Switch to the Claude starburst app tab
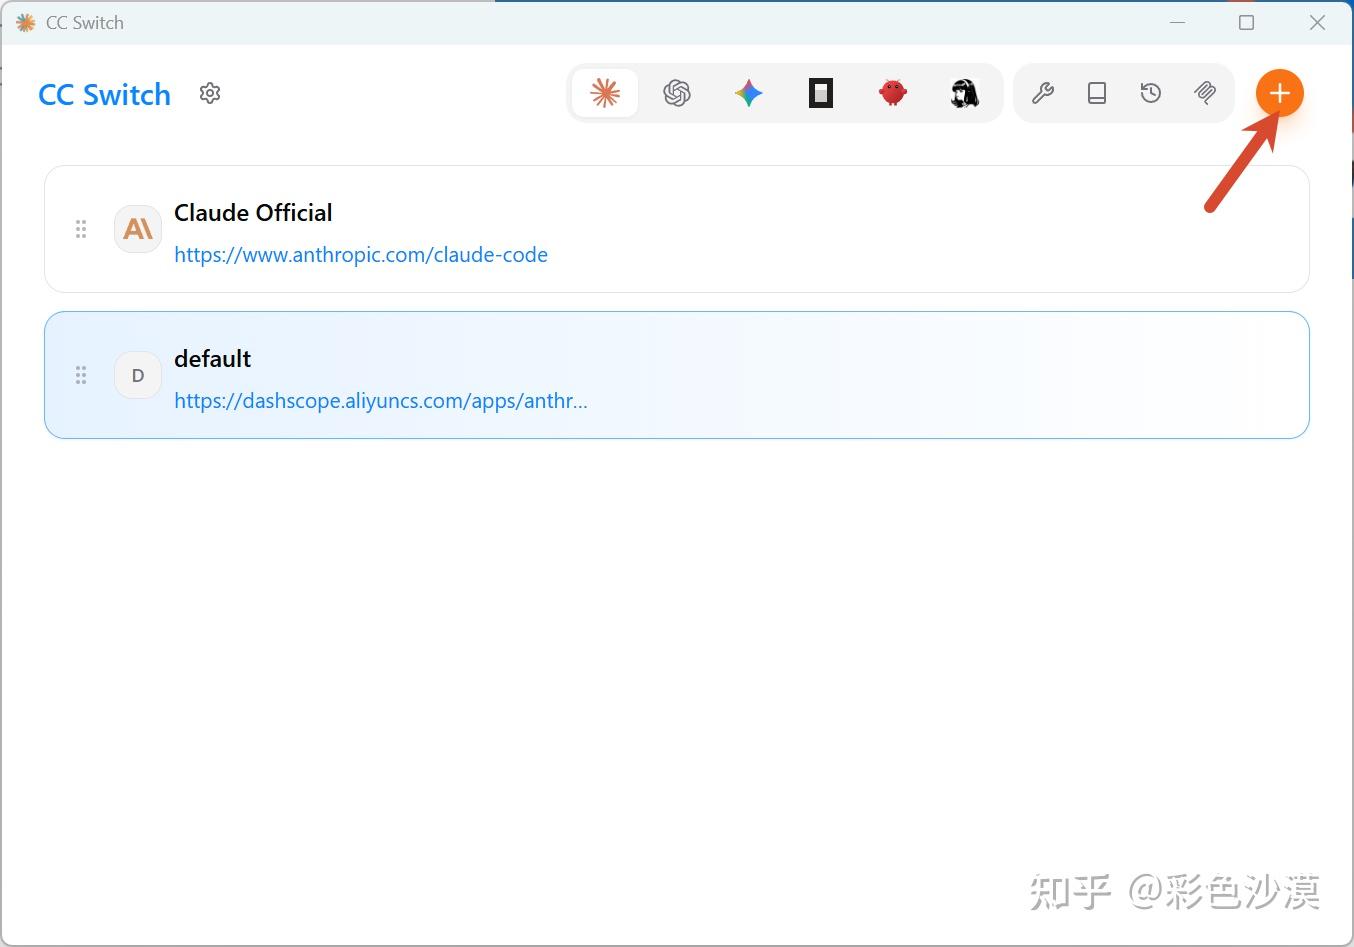This screenshot has width=1354, height=947. coord(605,94)
